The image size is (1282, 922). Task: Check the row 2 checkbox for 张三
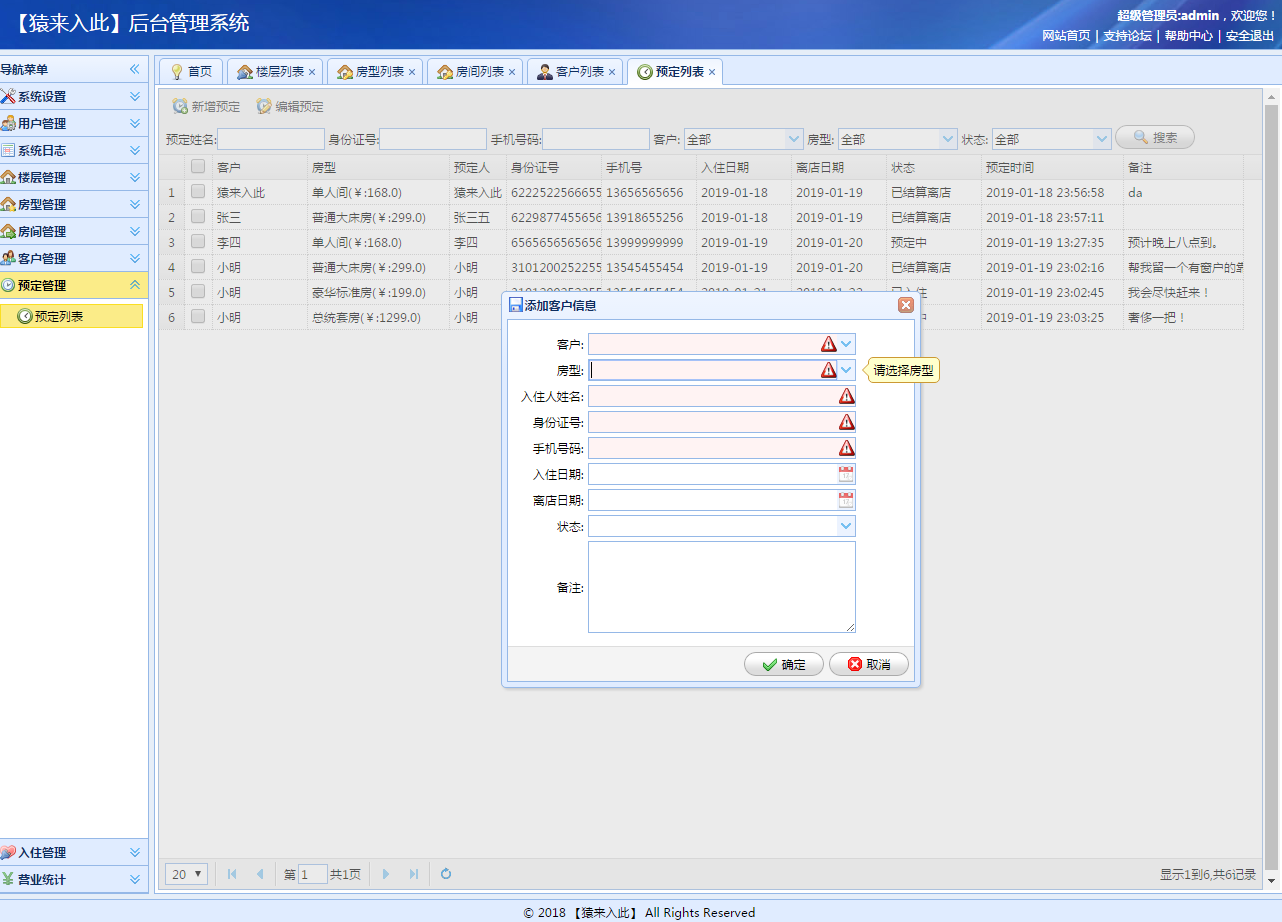pos(198,217)
